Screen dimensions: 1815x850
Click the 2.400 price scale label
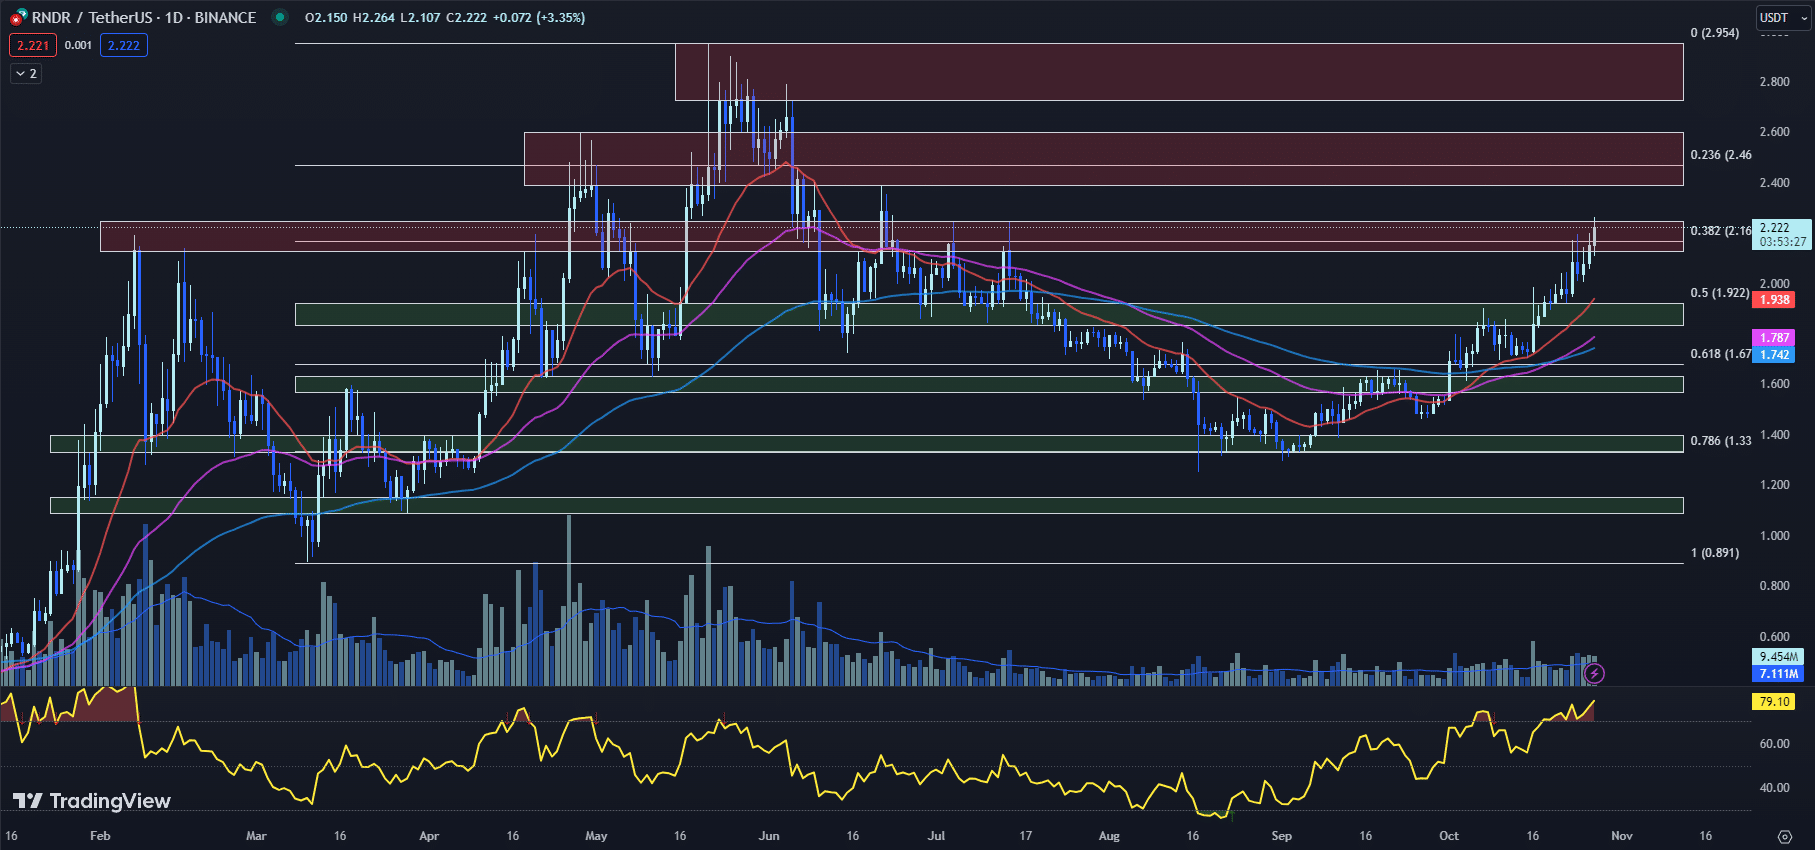click(x=1775, y=183)
